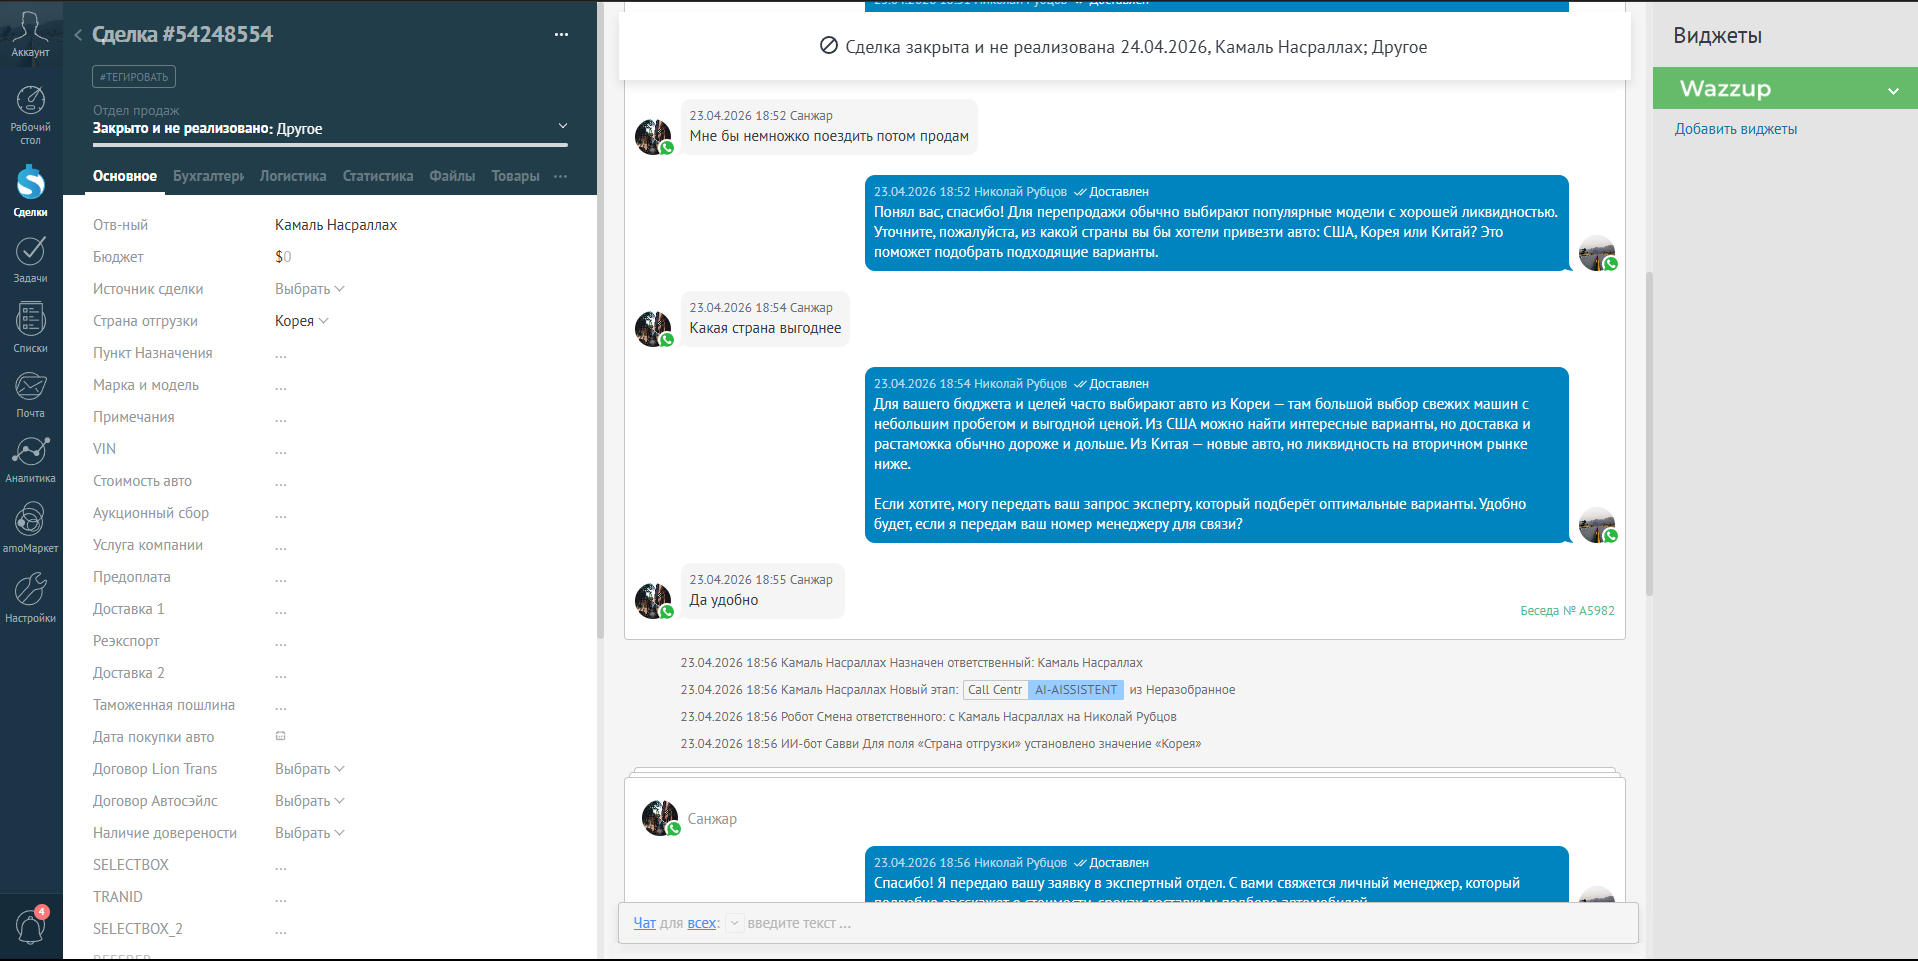Edit the Бюджет $0 field
The image size is (1918, 961).
click(x=283, y=257)
